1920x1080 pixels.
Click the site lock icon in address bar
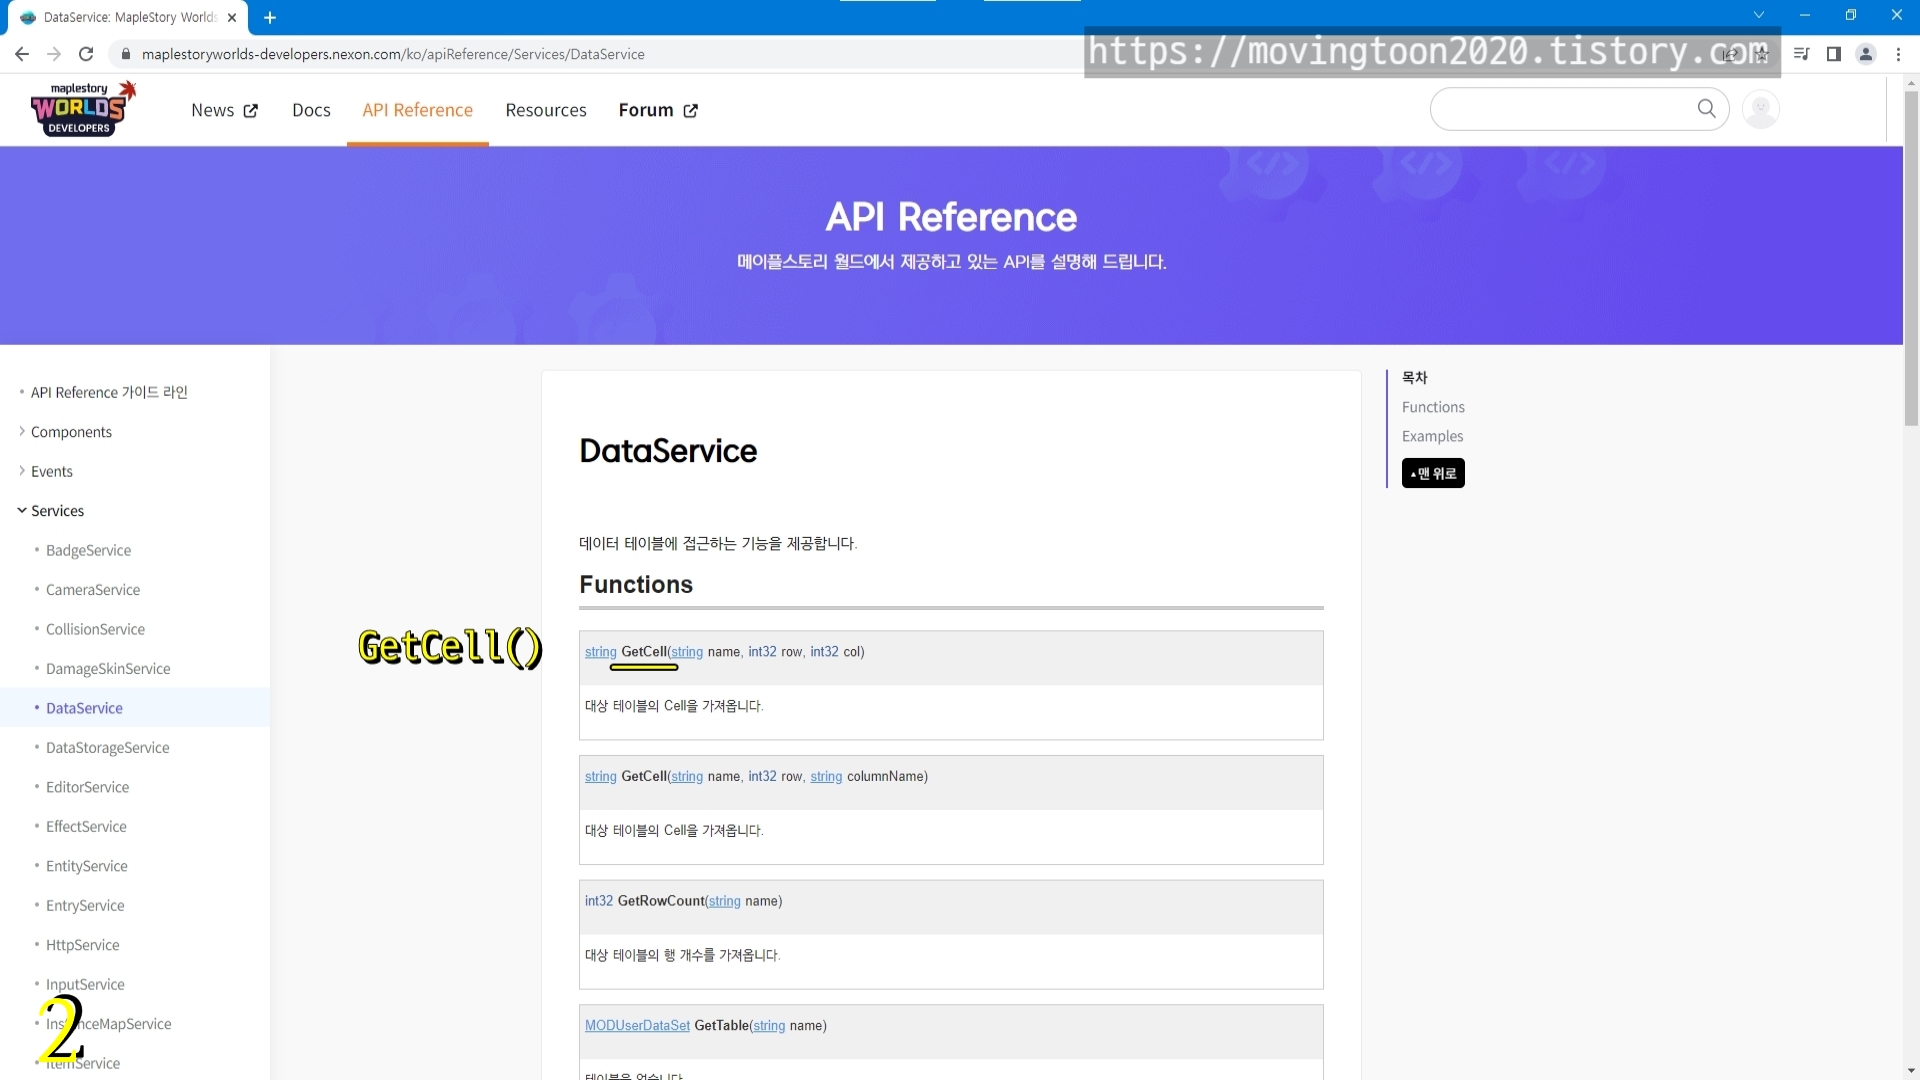(125, 54)
